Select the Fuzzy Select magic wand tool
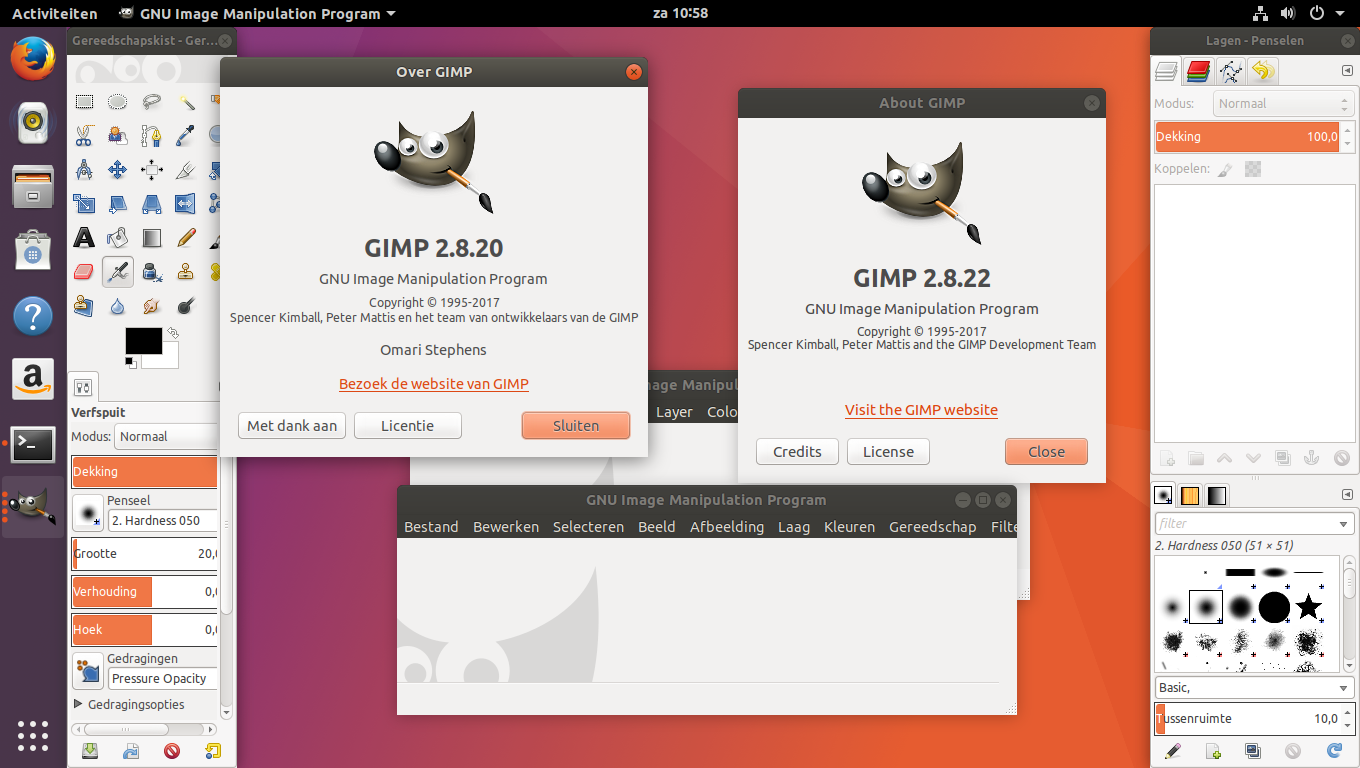This screenshot has height=768, width=1360. coord(186,101)
